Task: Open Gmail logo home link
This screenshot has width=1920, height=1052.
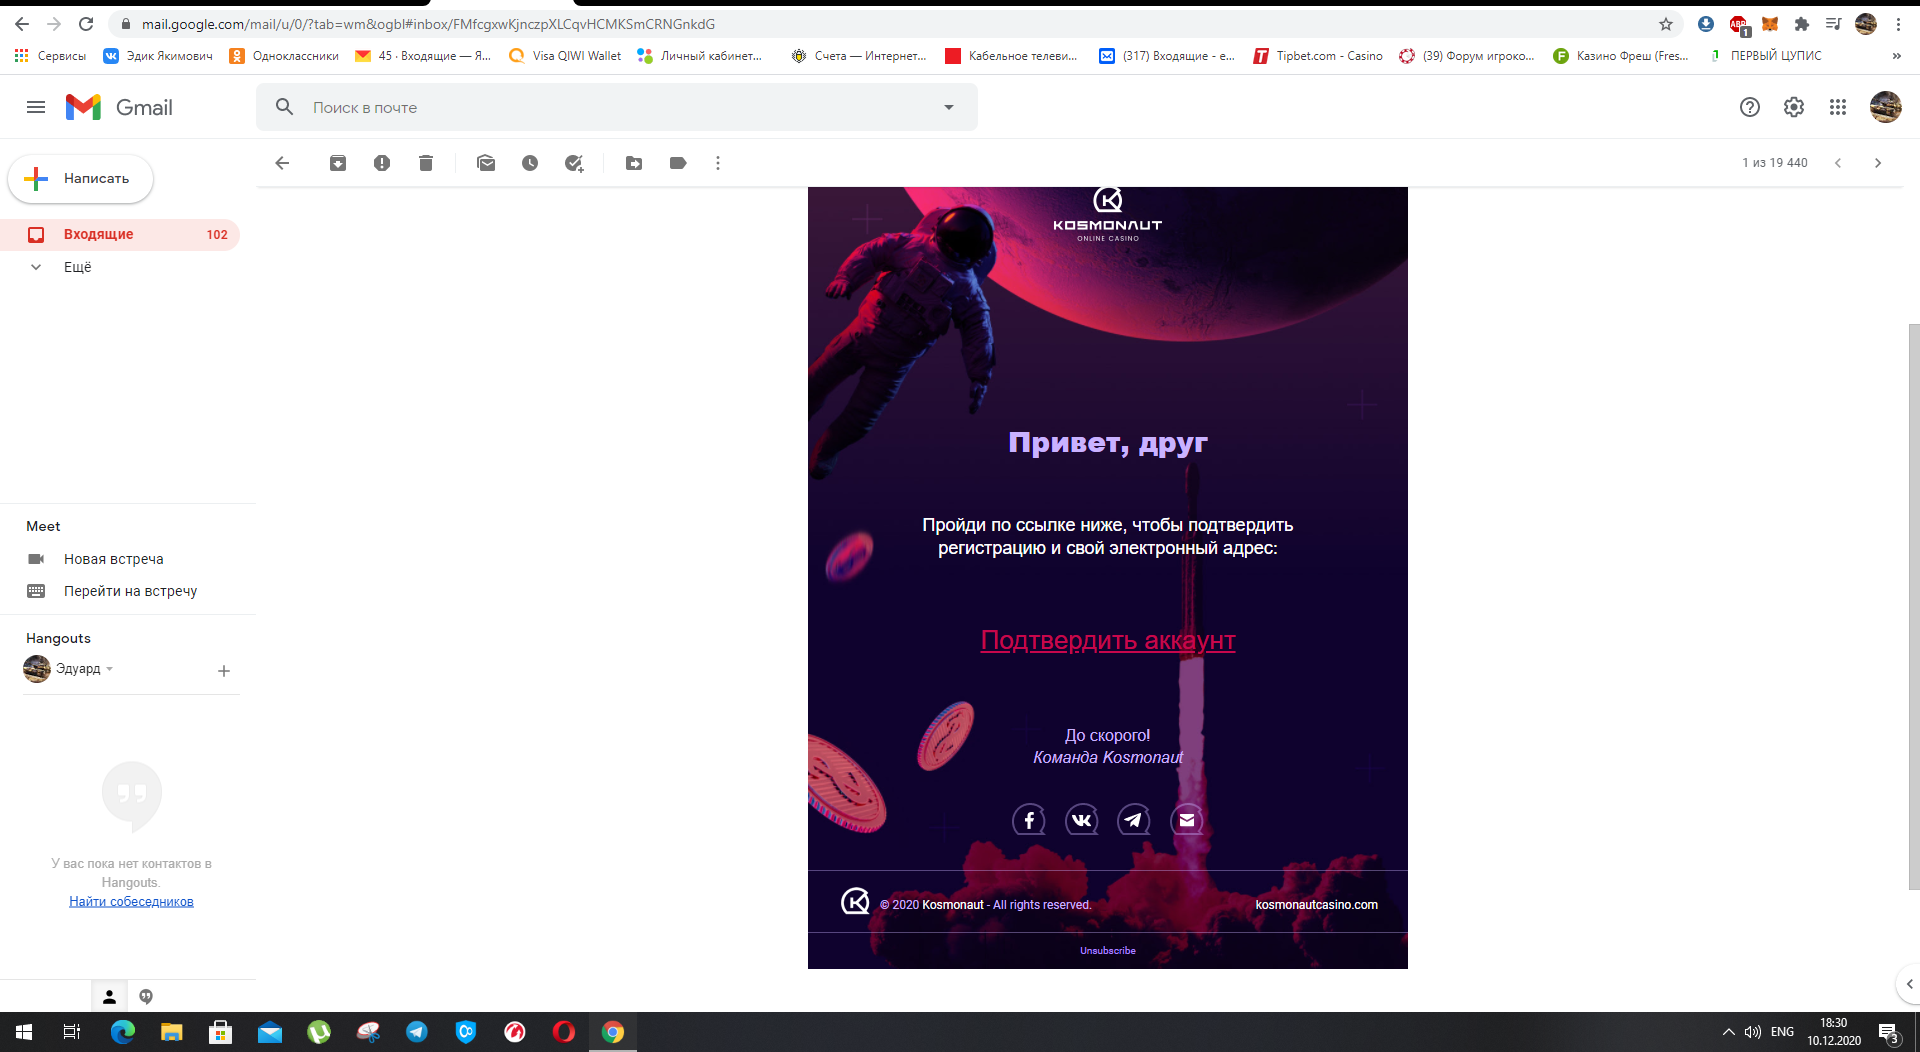Action: [119, 107]
